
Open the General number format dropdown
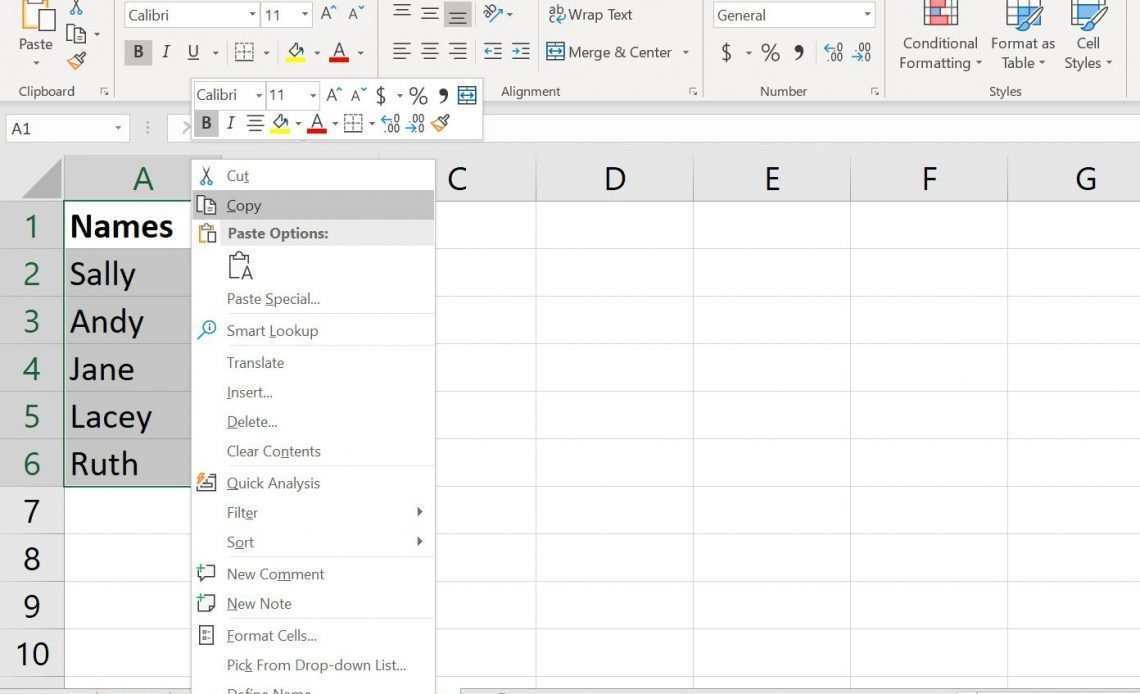(867, 15)
